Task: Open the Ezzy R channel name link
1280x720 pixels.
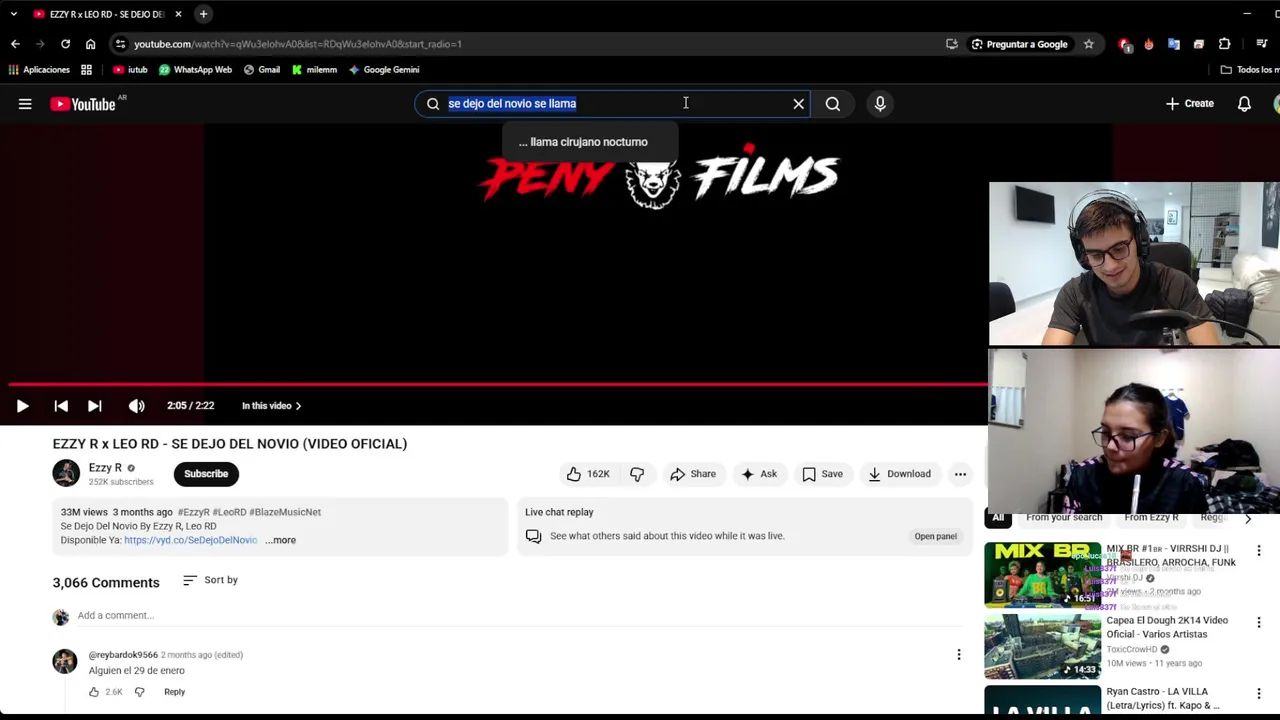Action: pos(105,467)
